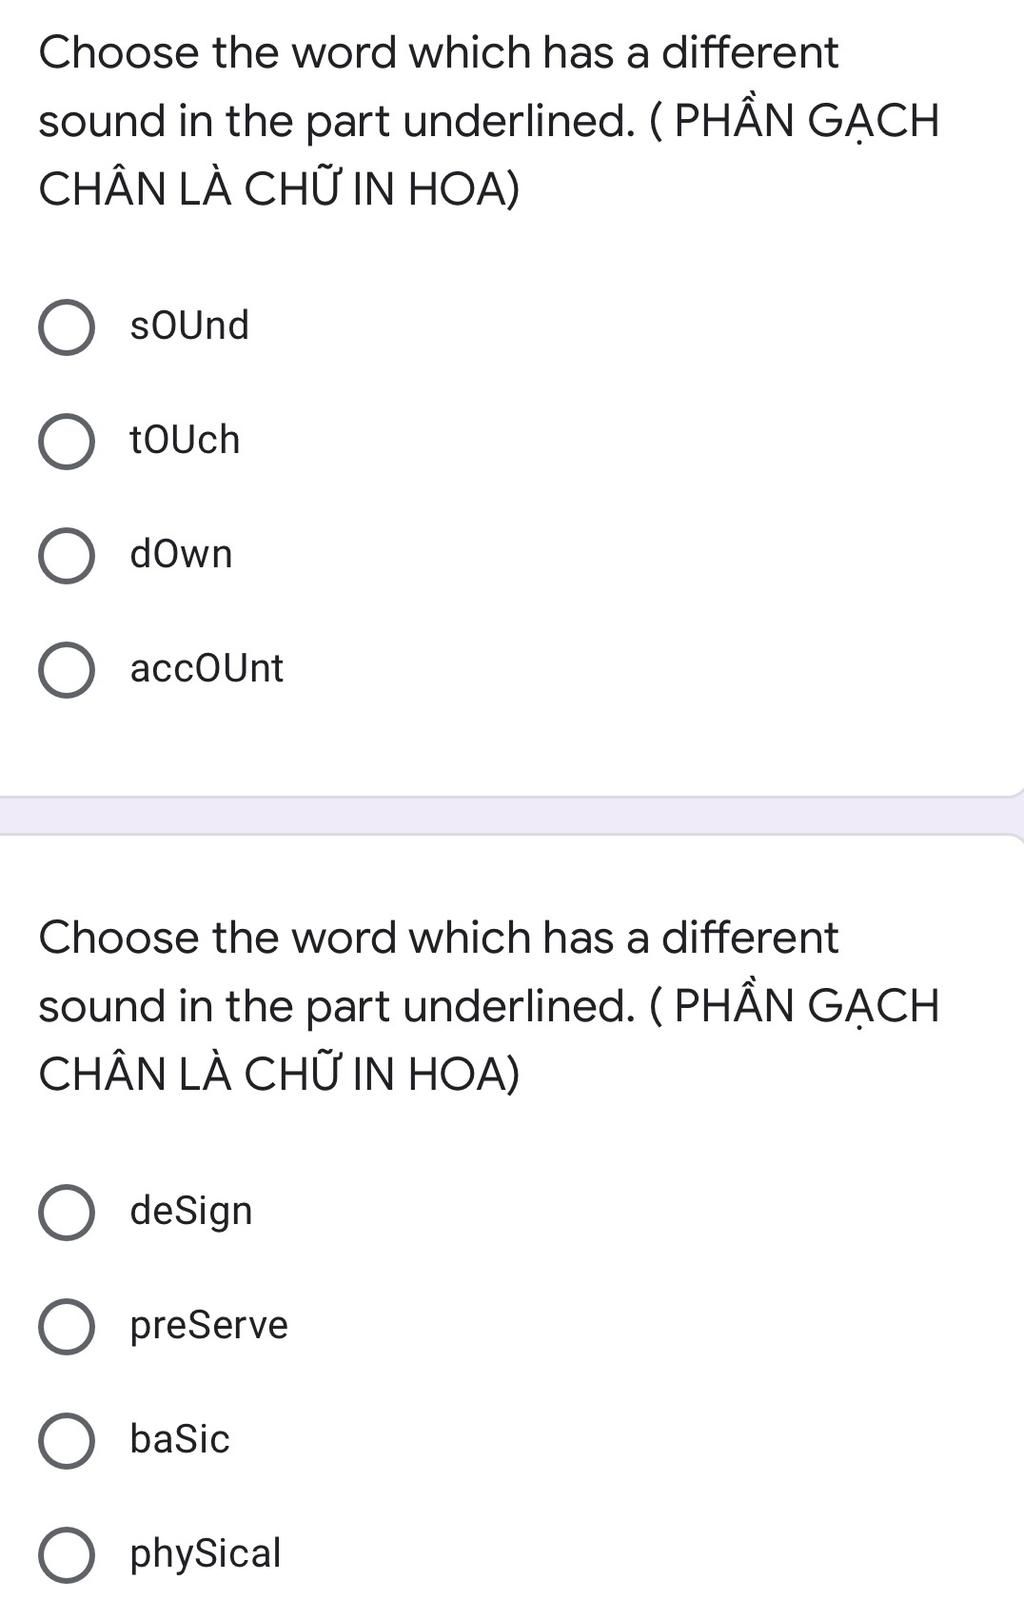
Task: Click the second question's heading text
Action: pyautogui.click(x=489, y=1006)
